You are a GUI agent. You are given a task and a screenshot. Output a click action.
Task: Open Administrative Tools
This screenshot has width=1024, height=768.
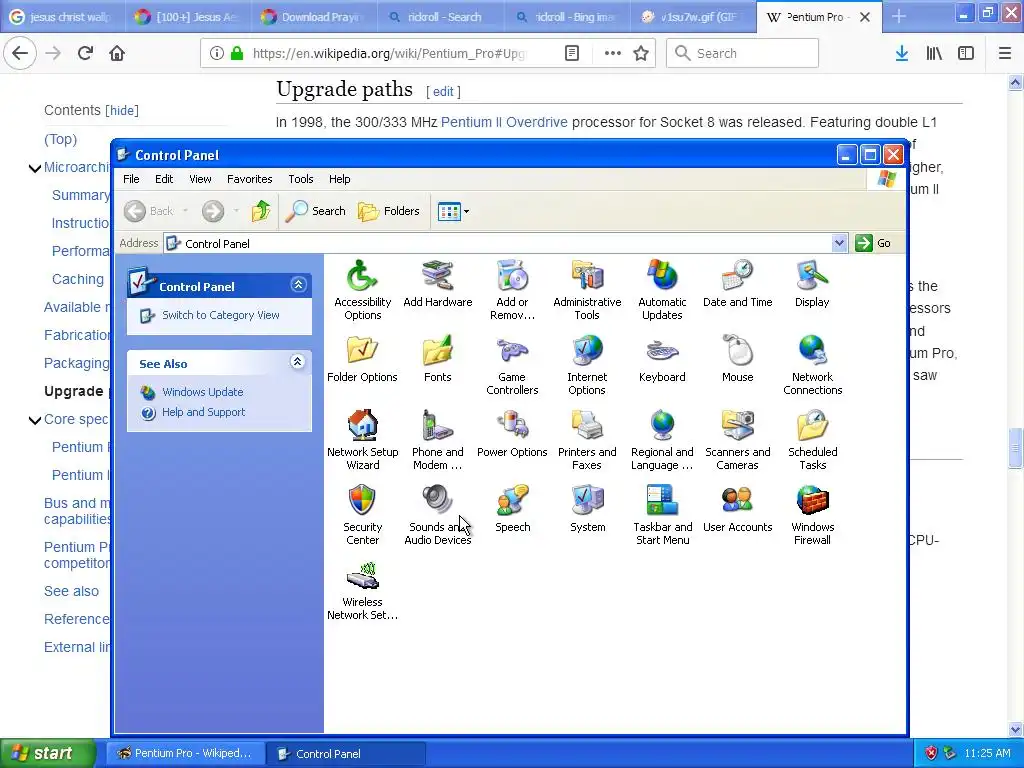point(587,290)
